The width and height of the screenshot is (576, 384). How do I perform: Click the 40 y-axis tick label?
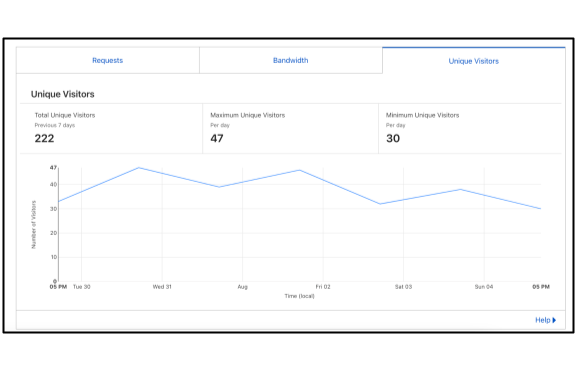tap(54, 184)
